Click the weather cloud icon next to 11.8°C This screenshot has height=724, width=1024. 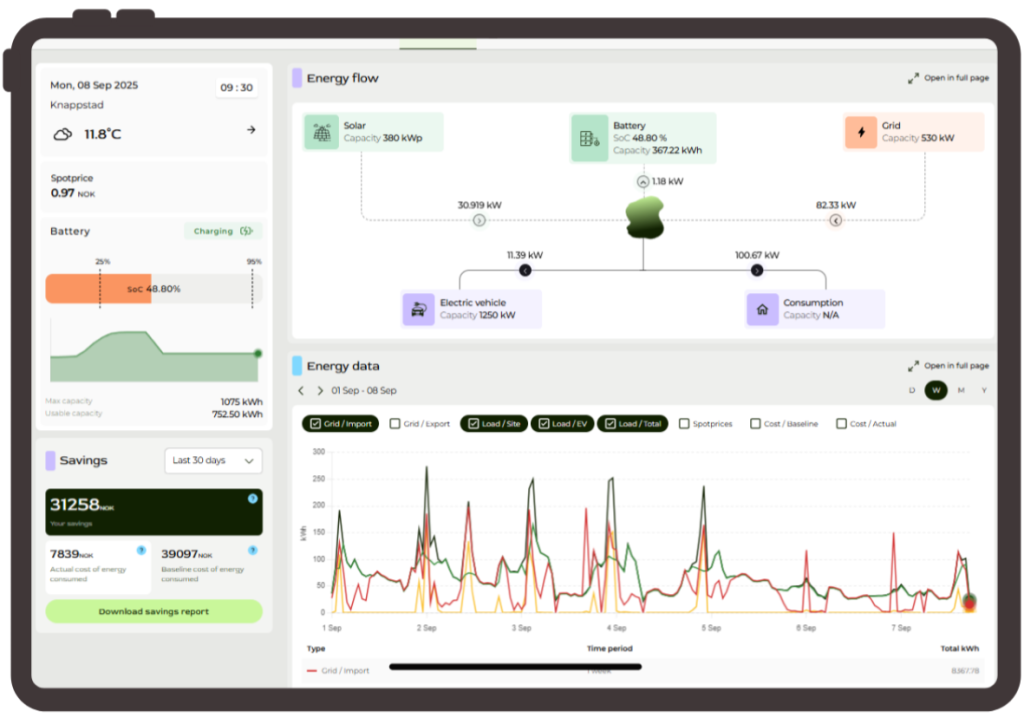pyautogui.click(x=63, y=133)
